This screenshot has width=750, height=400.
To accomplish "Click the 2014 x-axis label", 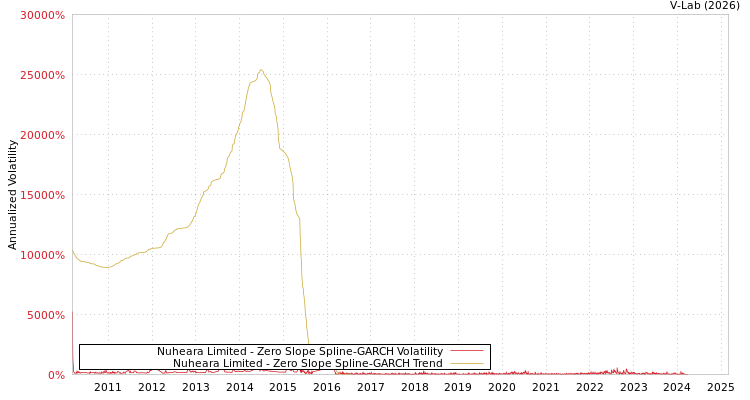I will coord(240,387).
